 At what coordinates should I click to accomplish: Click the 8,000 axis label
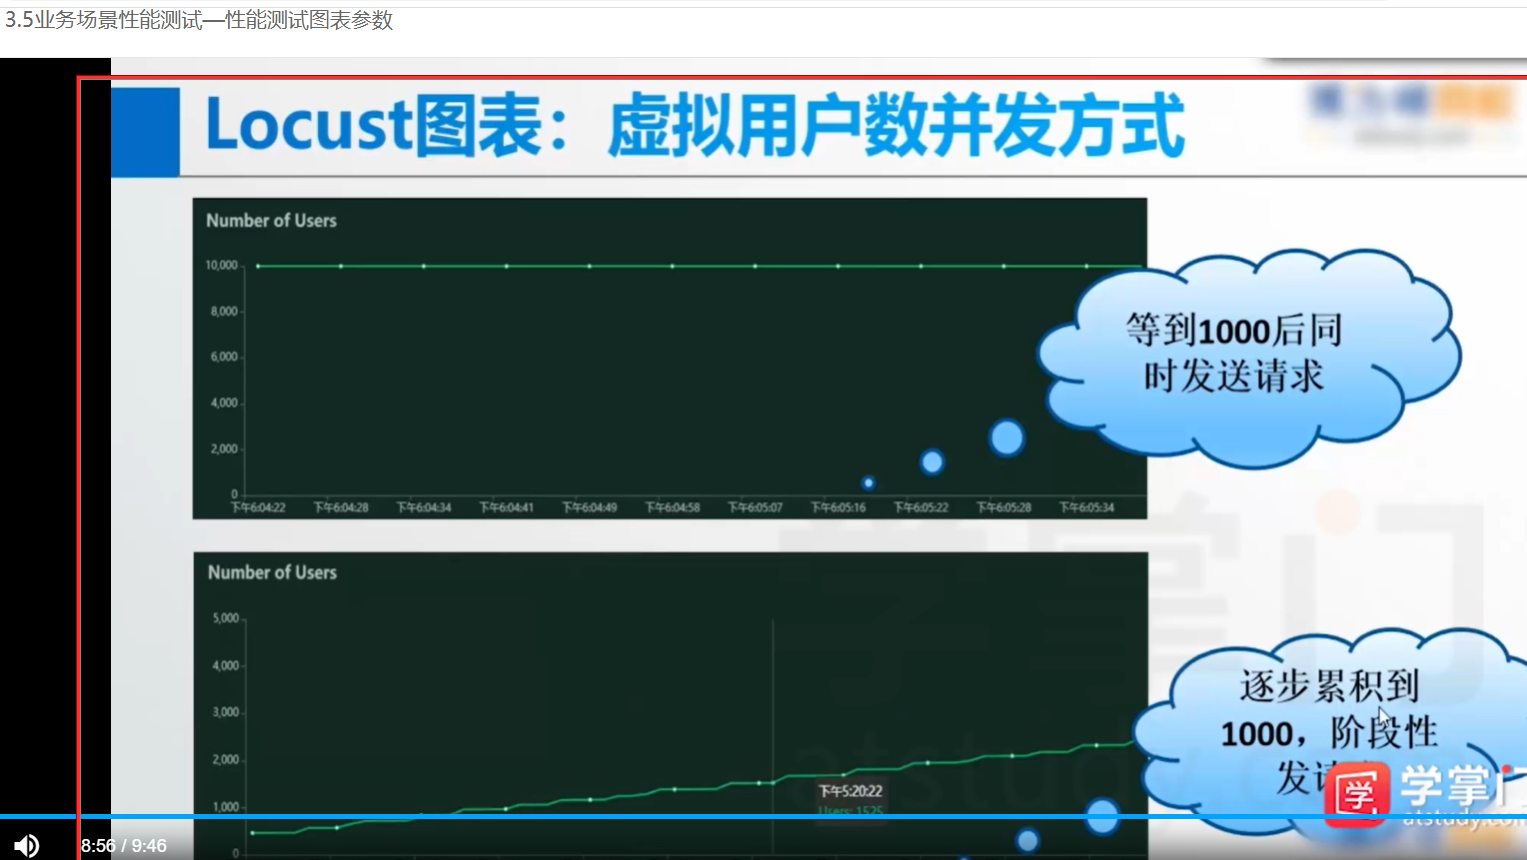click(x=224, y=311)
